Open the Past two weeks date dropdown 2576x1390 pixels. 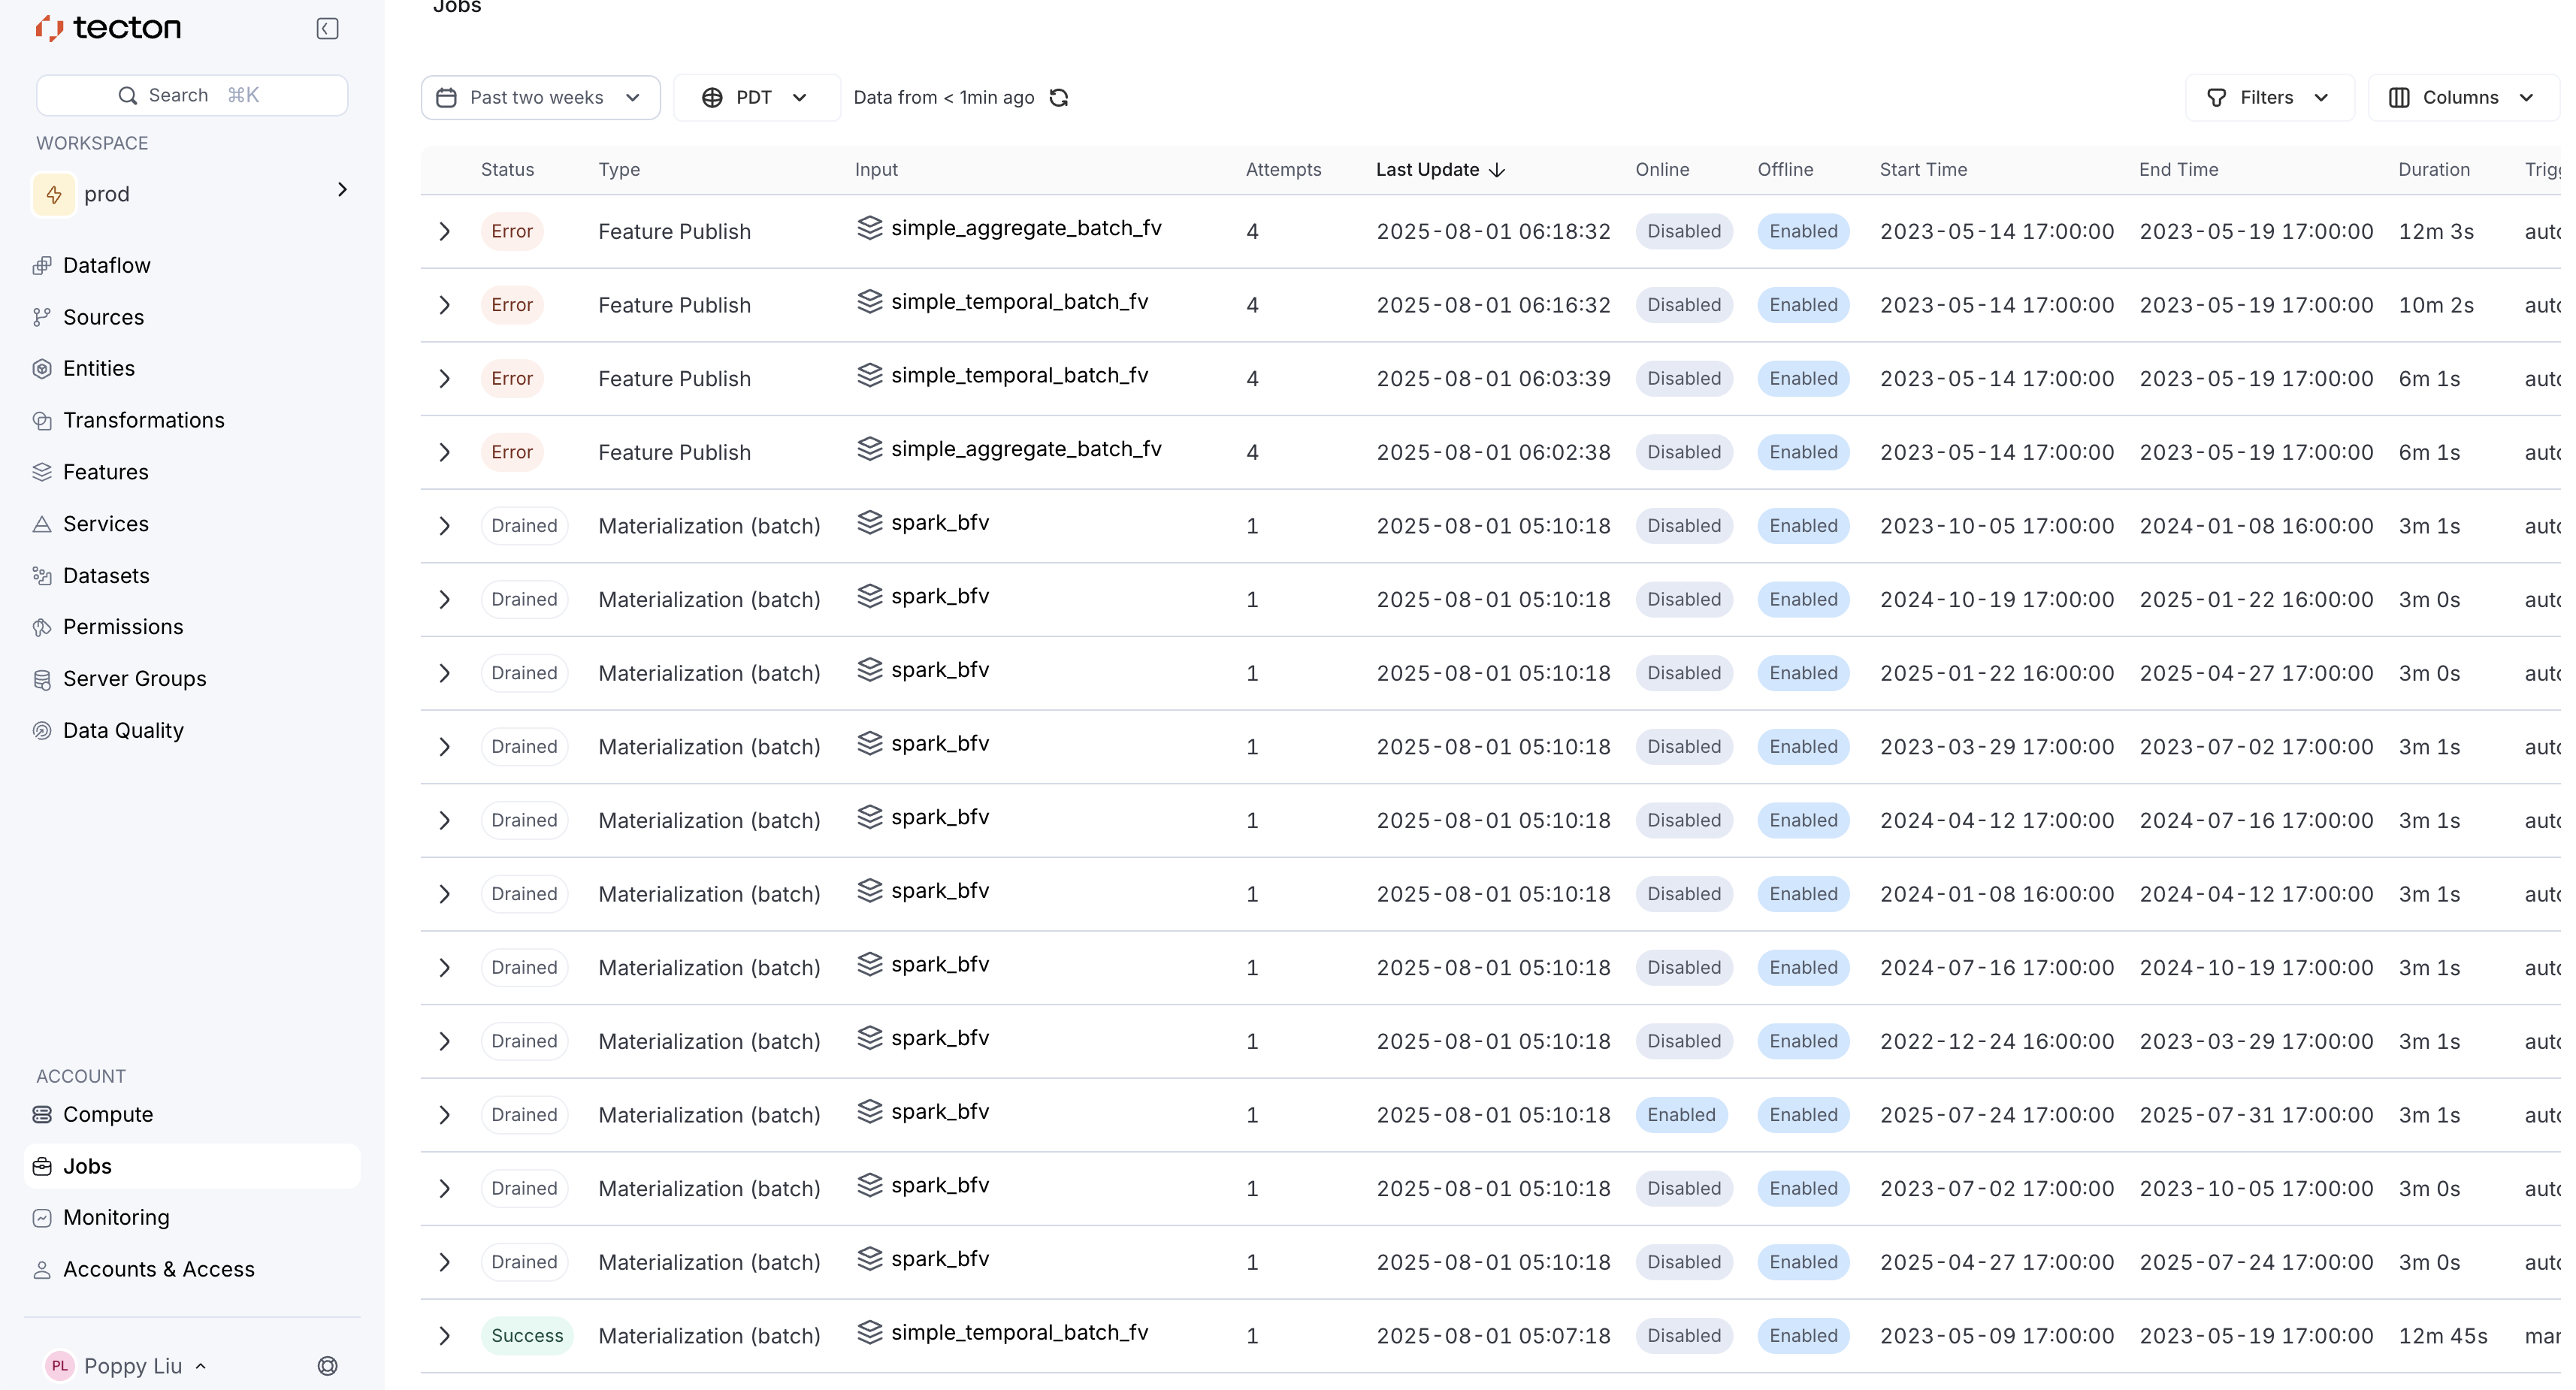tap(540, 97)
